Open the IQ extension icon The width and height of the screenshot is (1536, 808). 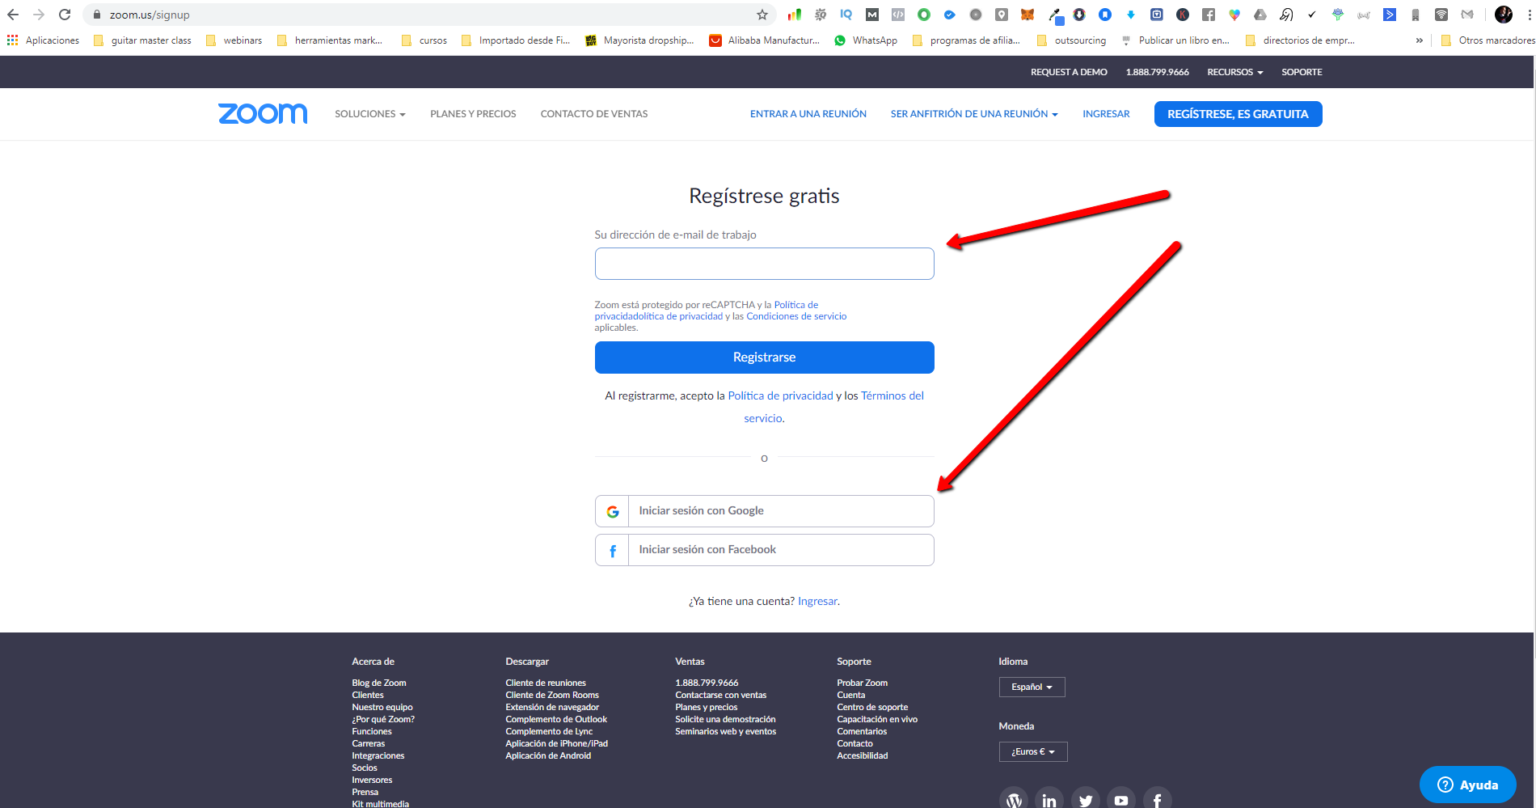[846, 15]
